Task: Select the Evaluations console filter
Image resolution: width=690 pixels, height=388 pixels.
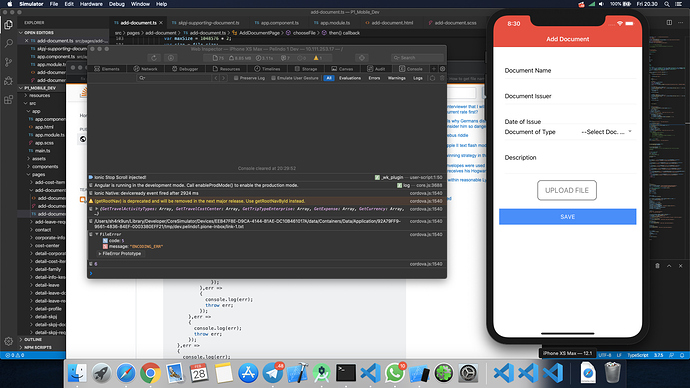Action: pos(350,78)
